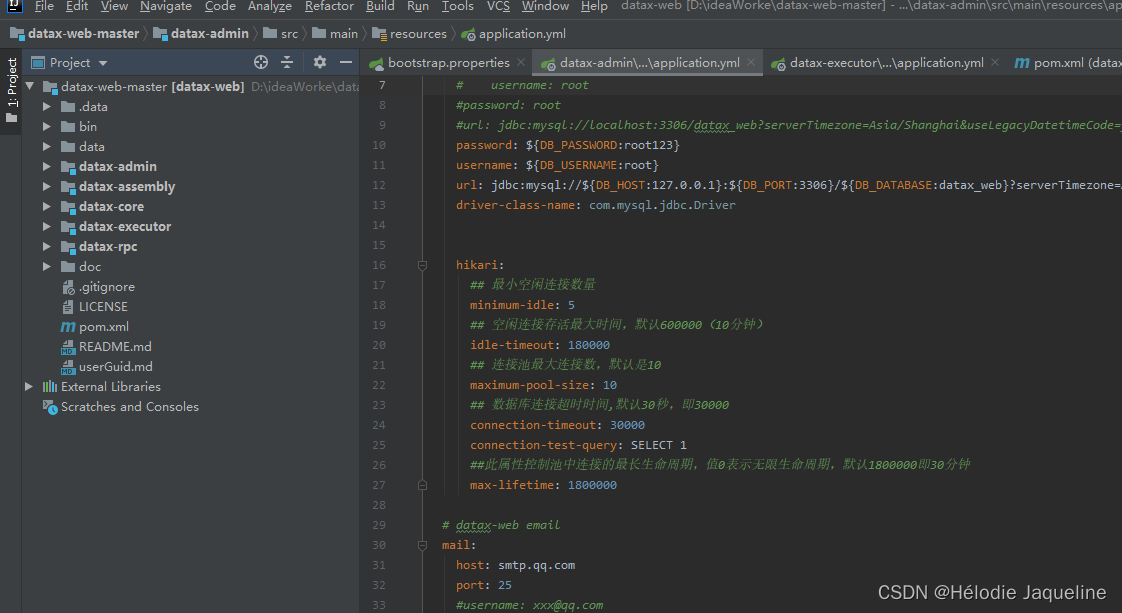This screenshot has width=1122, height=613.
Task: Open Project panel settings gear
Action: (x=320, y=62)
